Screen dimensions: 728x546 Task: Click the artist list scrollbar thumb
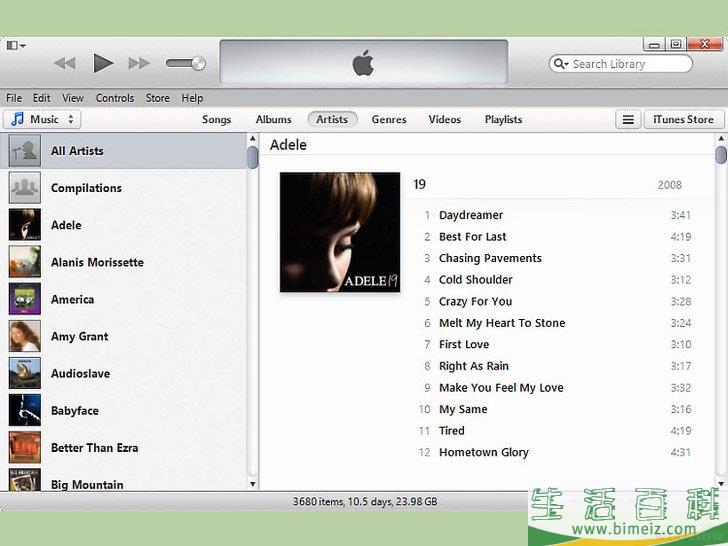(253, 157)
